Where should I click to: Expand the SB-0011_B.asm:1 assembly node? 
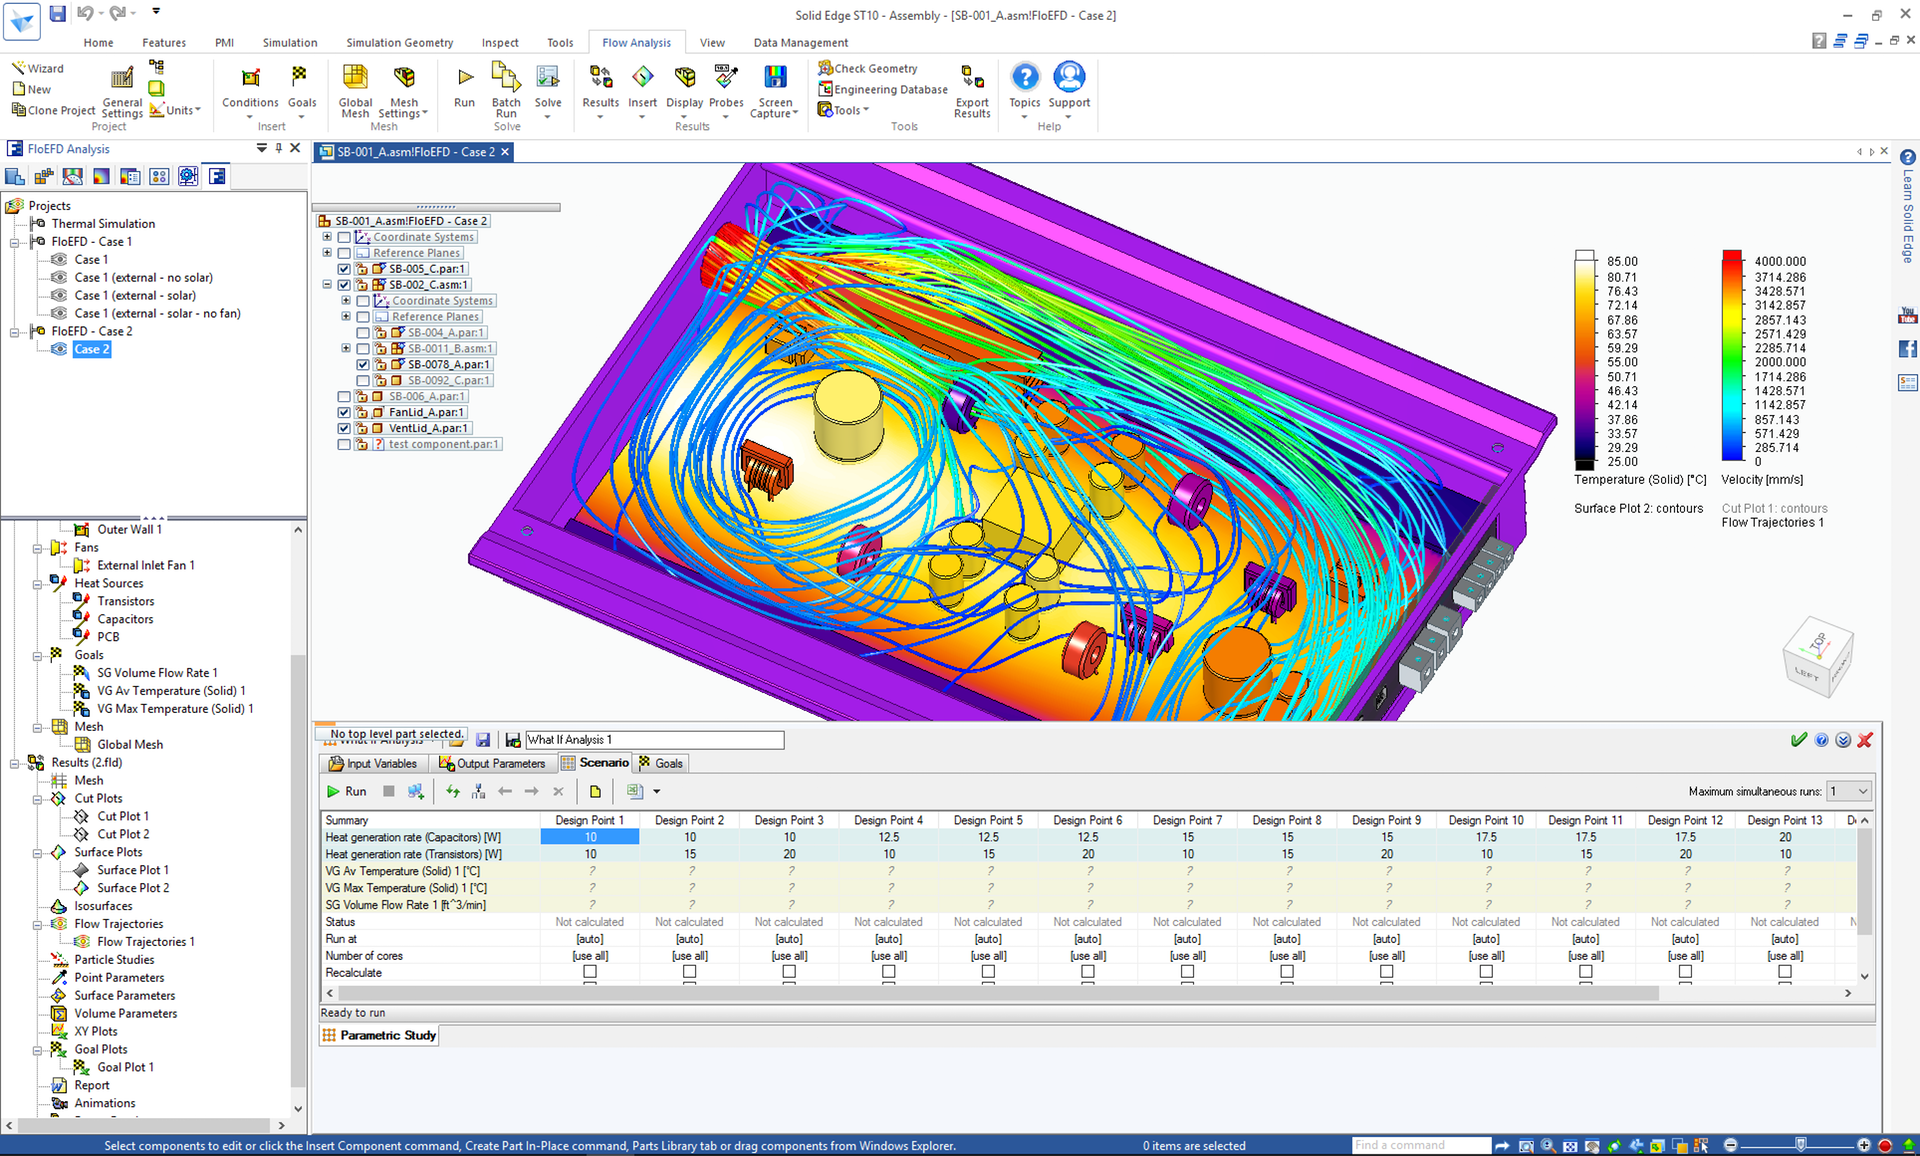click(346, 348)
